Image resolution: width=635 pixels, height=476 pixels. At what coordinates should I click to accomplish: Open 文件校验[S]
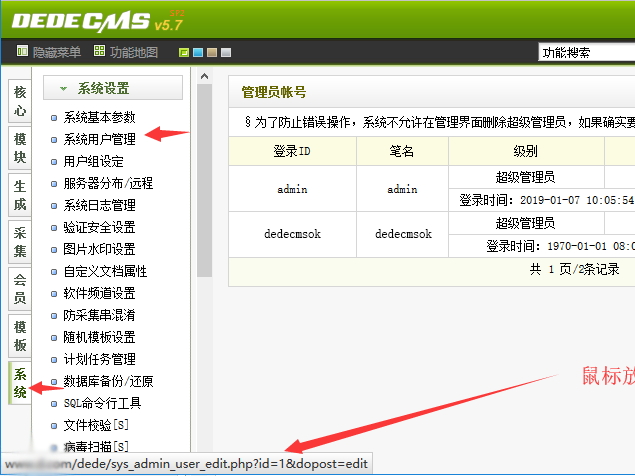pos(96,425)
